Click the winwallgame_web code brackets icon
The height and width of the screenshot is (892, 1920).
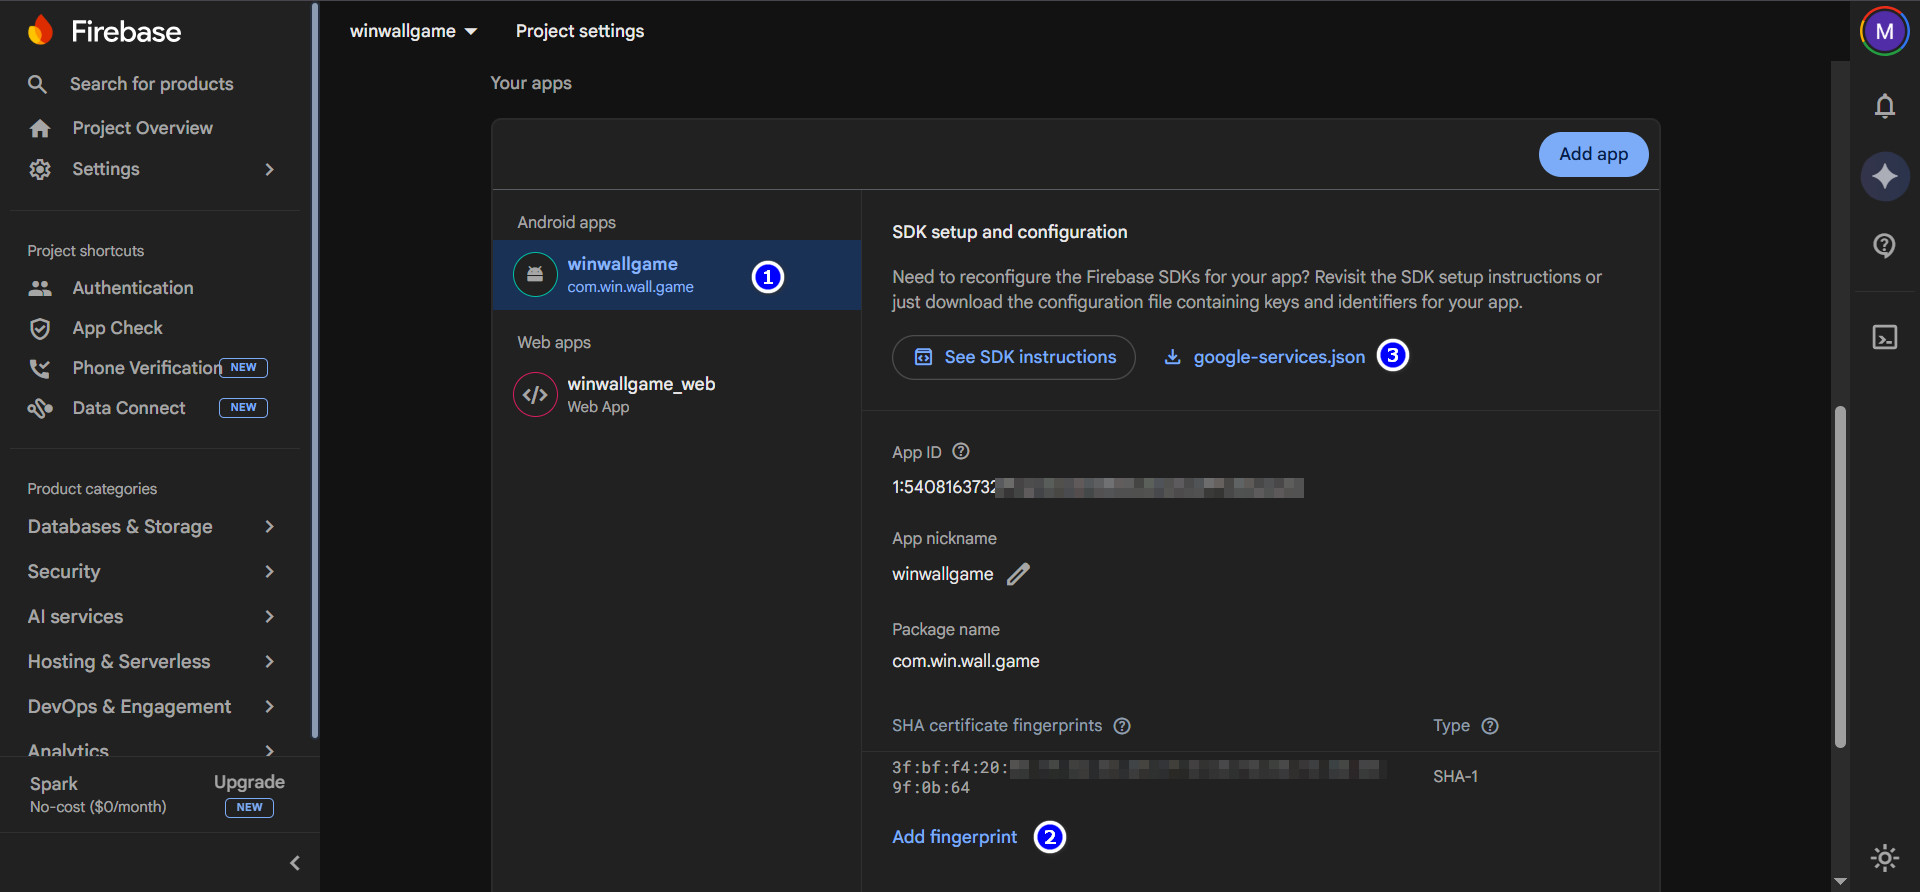point(535,394)
